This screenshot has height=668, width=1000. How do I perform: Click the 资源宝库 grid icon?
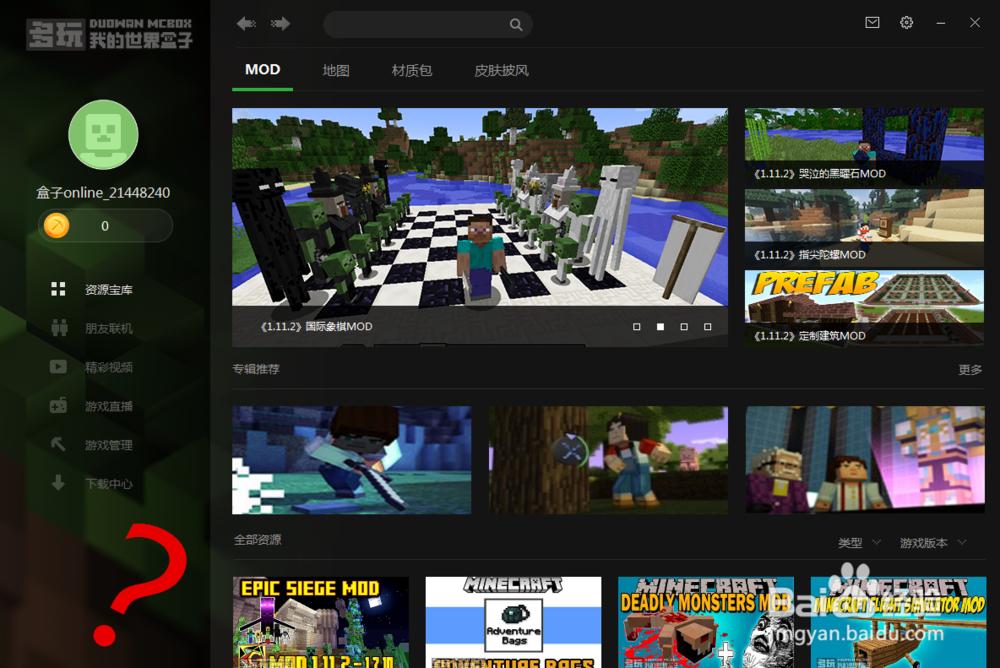click(x=58, y=289)
